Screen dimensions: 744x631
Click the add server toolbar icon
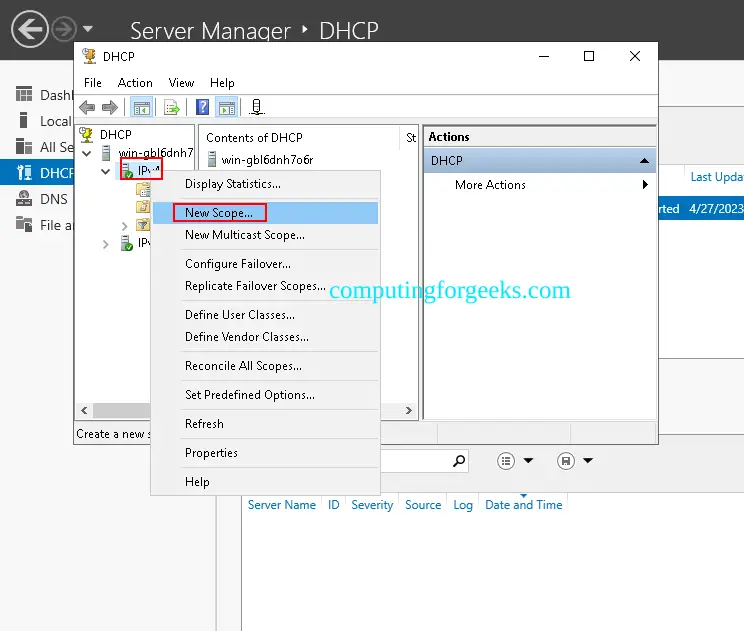tap(257, 107)
